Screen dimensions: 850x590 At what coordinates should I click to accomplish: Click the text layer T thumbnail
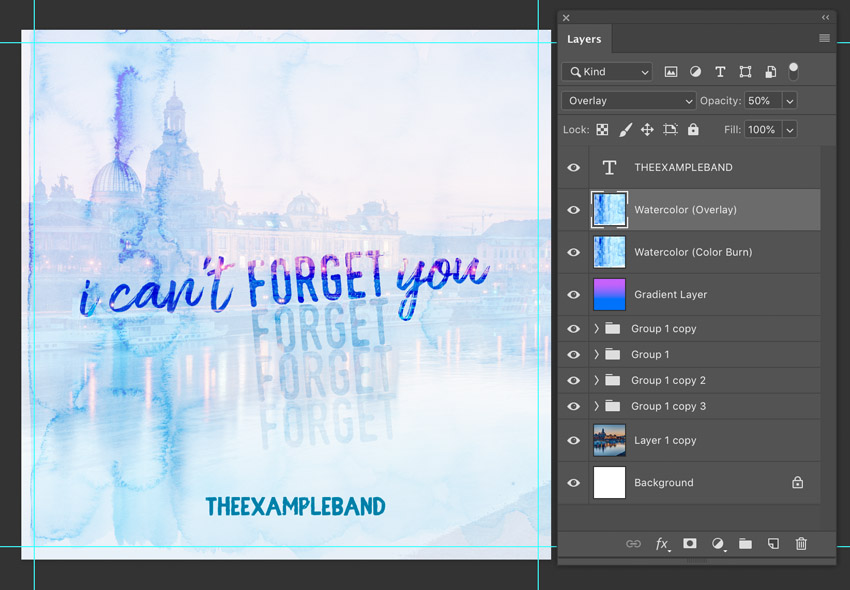pos(609,168)
